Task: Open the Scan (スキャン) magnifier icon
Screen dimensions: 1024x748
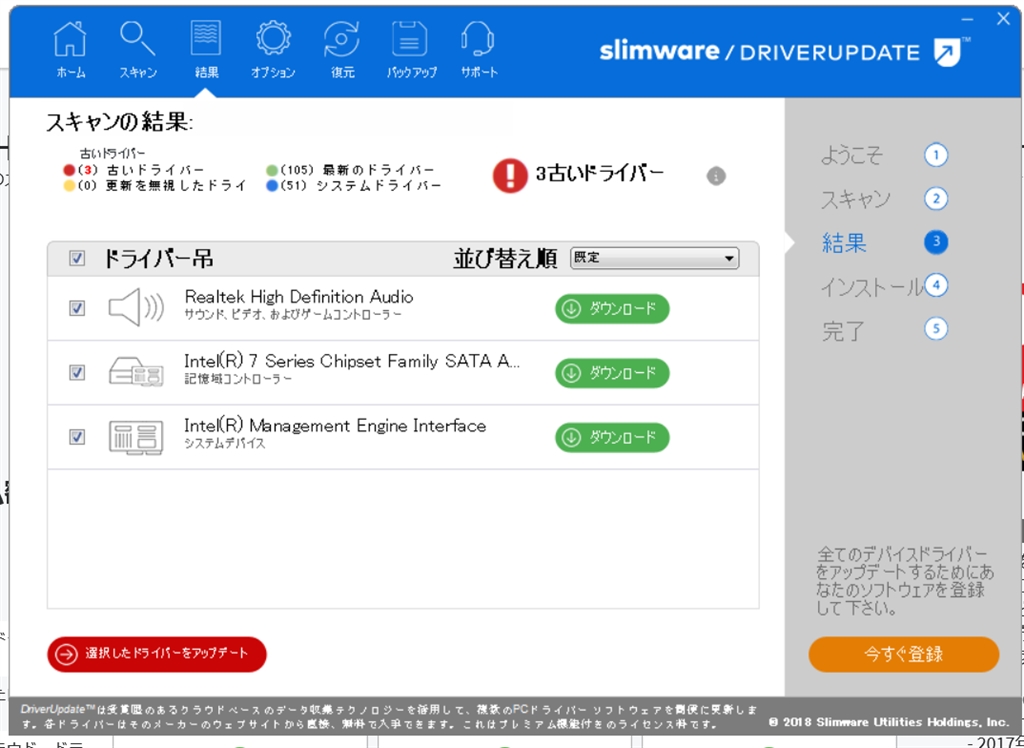Action: tap(138, 39)
